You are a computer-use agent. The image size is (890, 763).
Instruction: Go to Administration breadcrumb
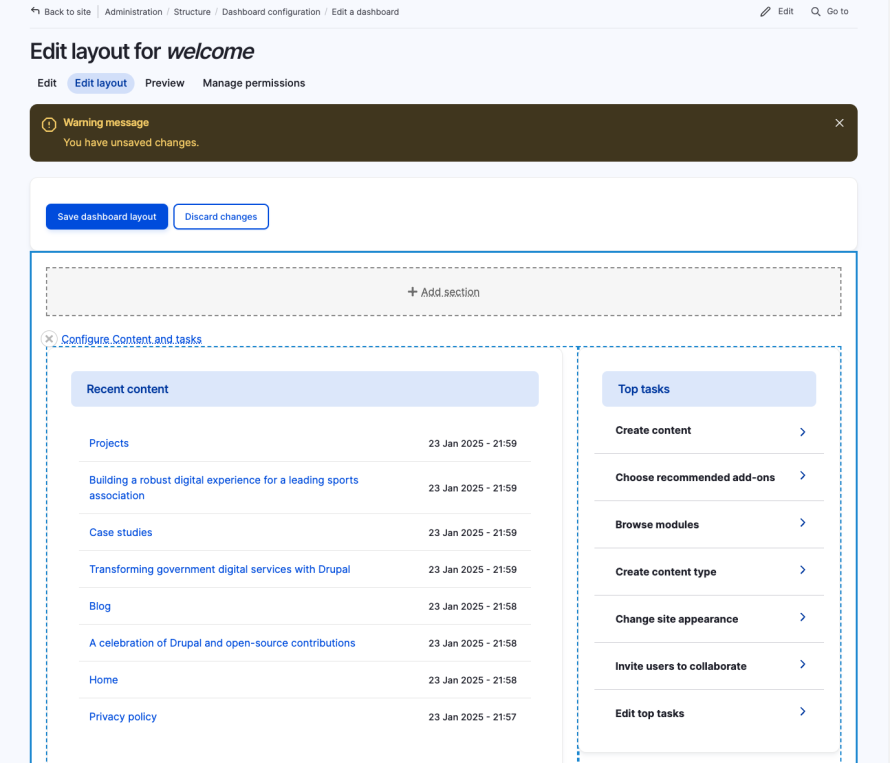click(133, 12)
